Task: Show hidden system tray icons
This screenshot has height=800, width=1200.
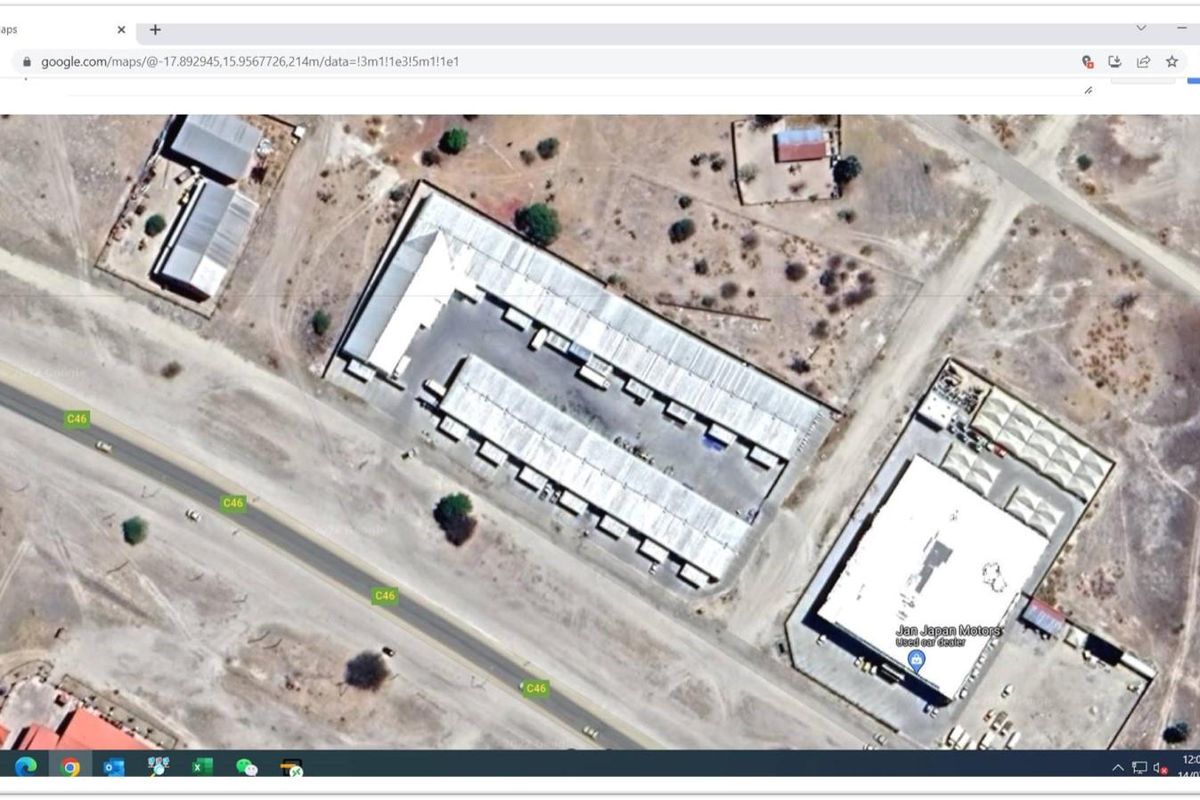Action: click(1118, 767)
